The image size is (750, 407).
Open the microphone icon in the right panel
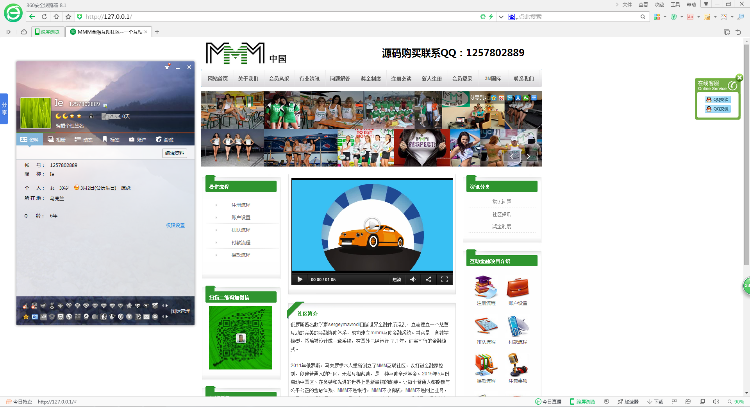[x=518, y=365]
